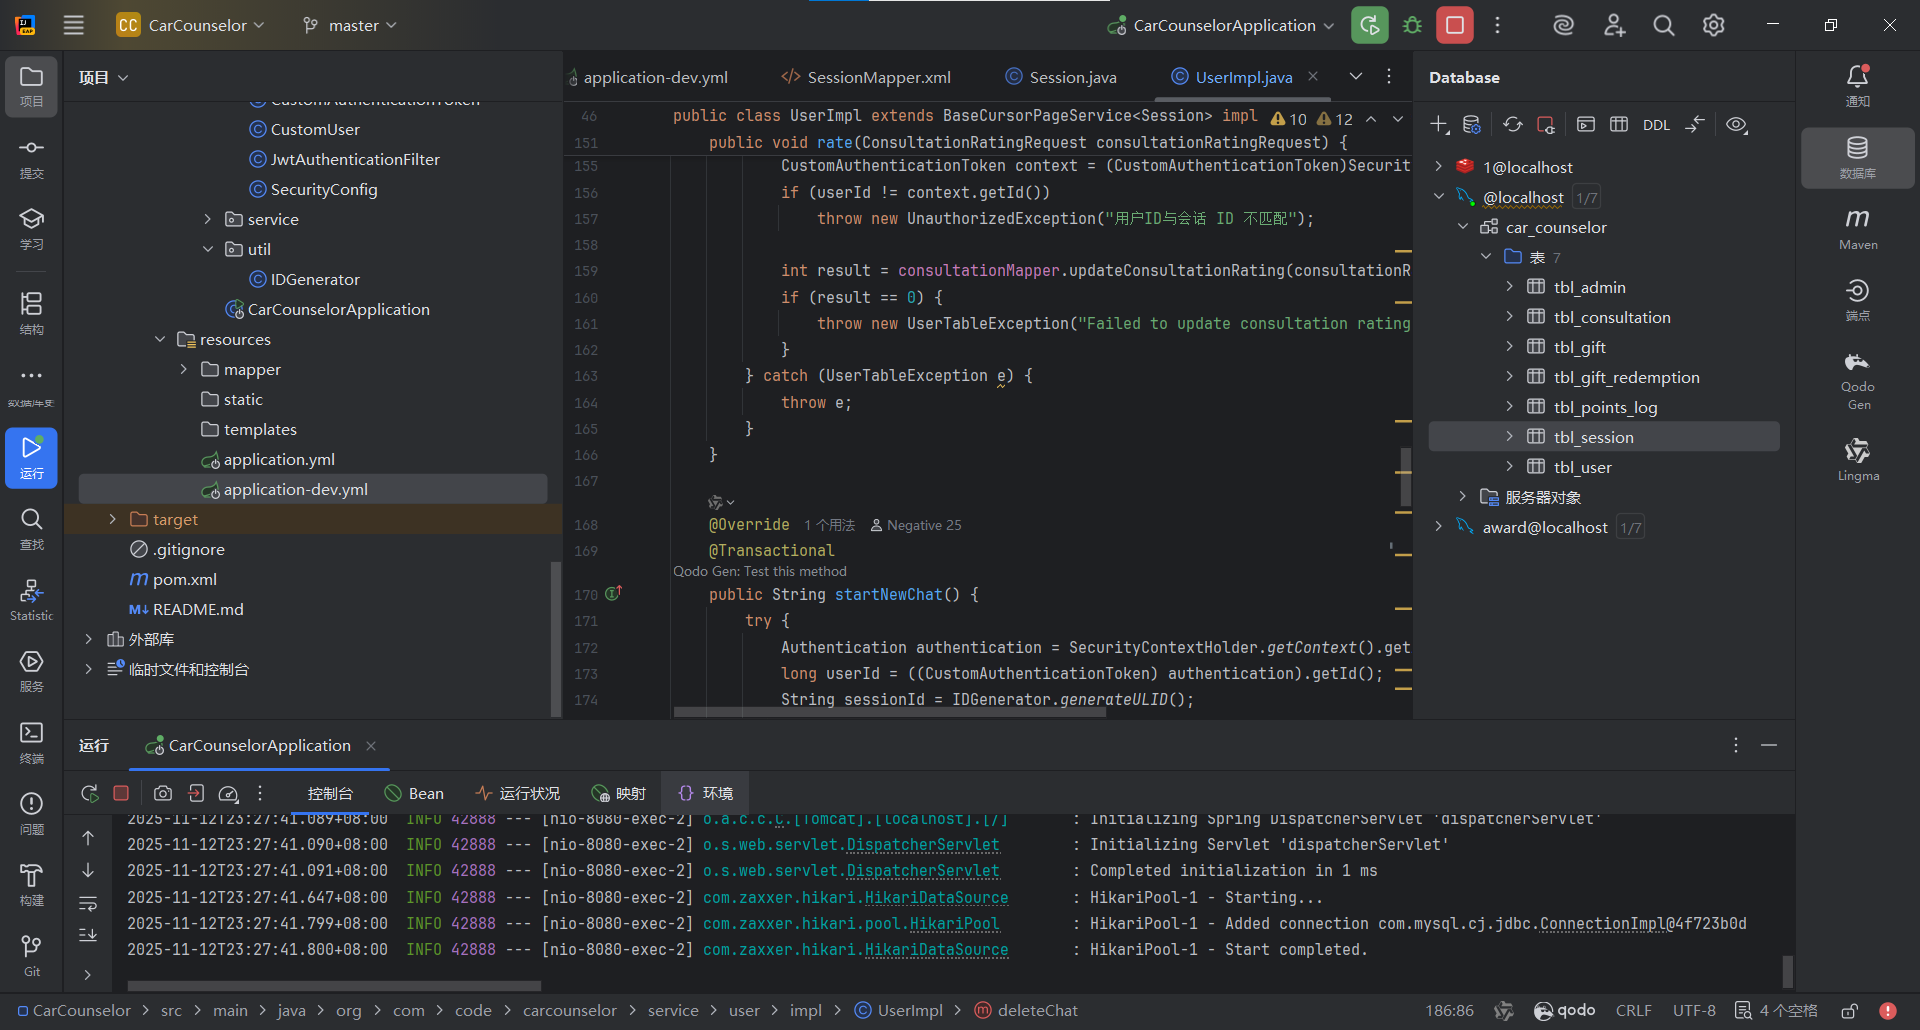Expand the service package folder
This screenshot has height=1030, width=1920.
207,219
